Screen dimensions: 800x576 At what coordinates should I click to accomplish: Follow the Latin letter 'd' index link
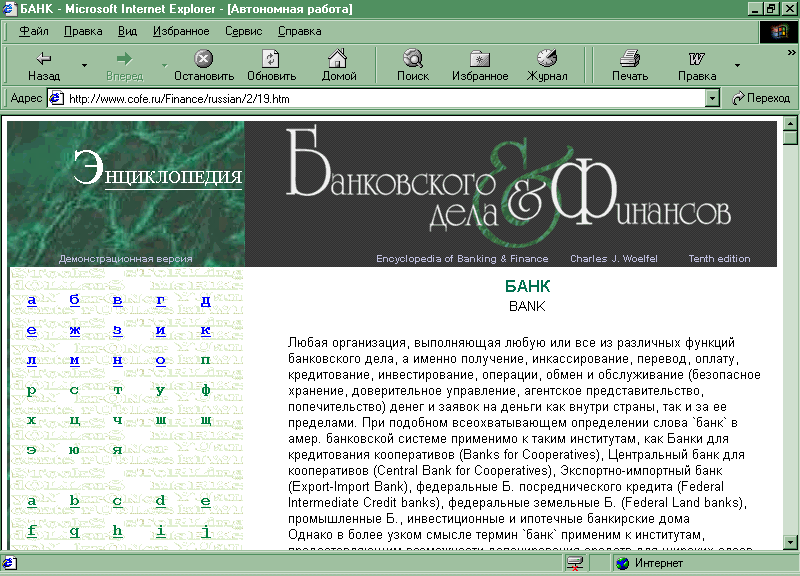click(160, 501)
